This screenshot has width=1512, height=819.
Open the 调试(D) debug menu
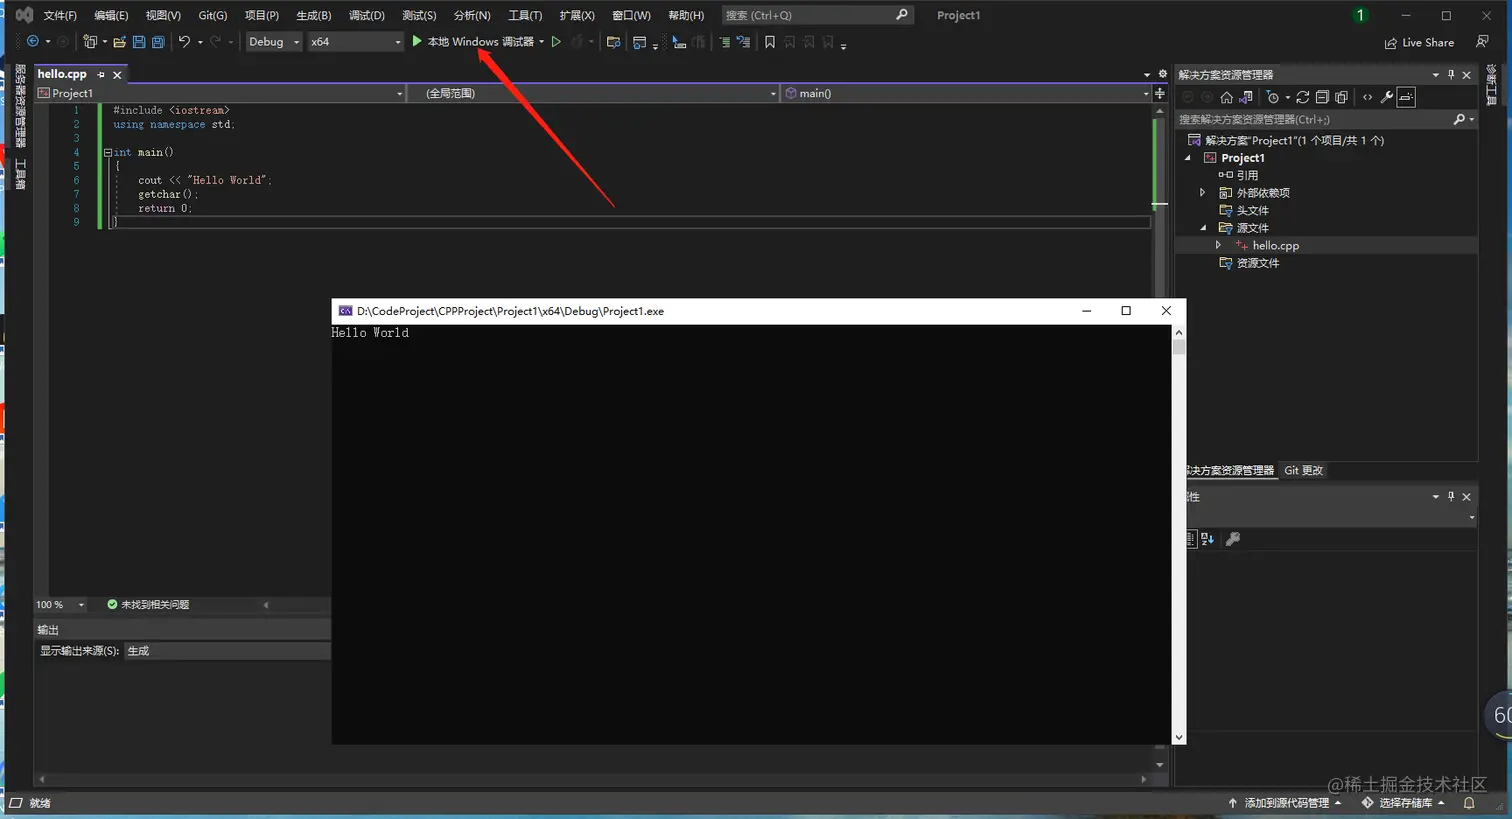coord(367,15)
